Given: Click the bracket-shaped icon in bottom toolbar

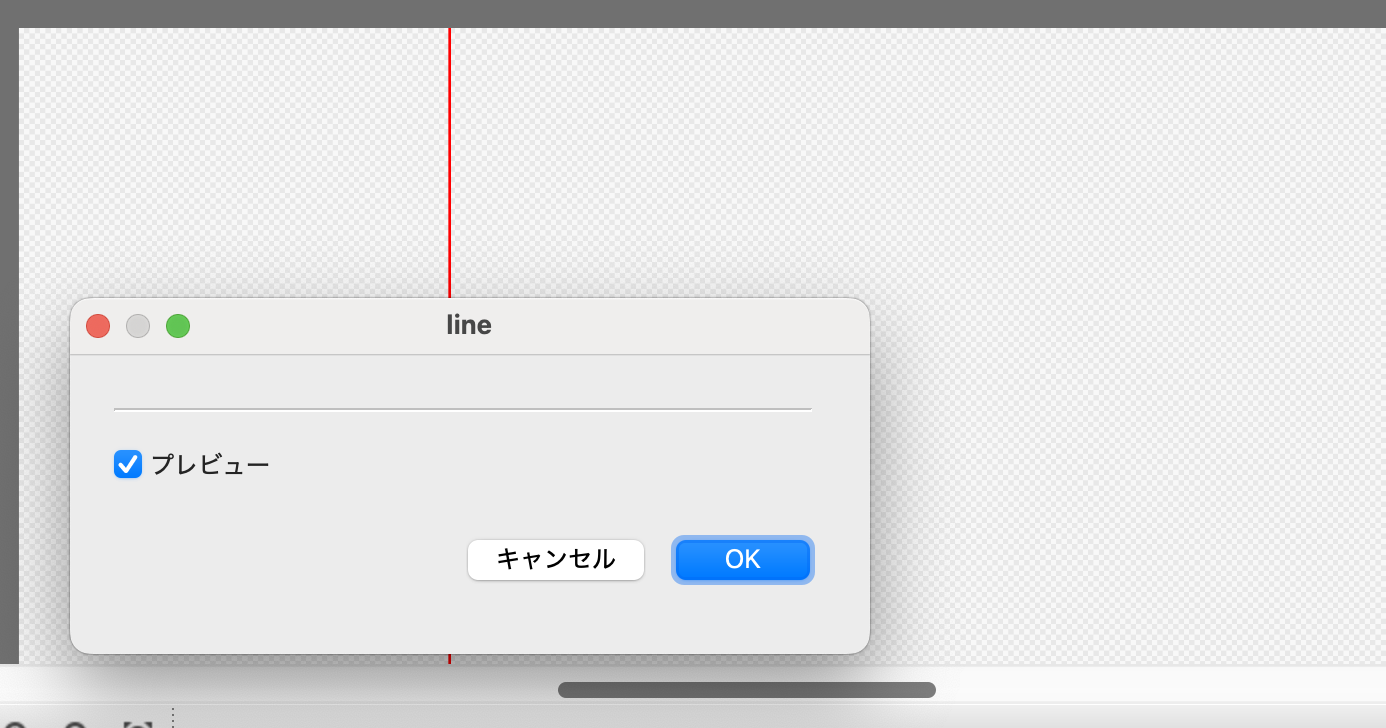Looking at the screenshot, I should coord(138,723).
